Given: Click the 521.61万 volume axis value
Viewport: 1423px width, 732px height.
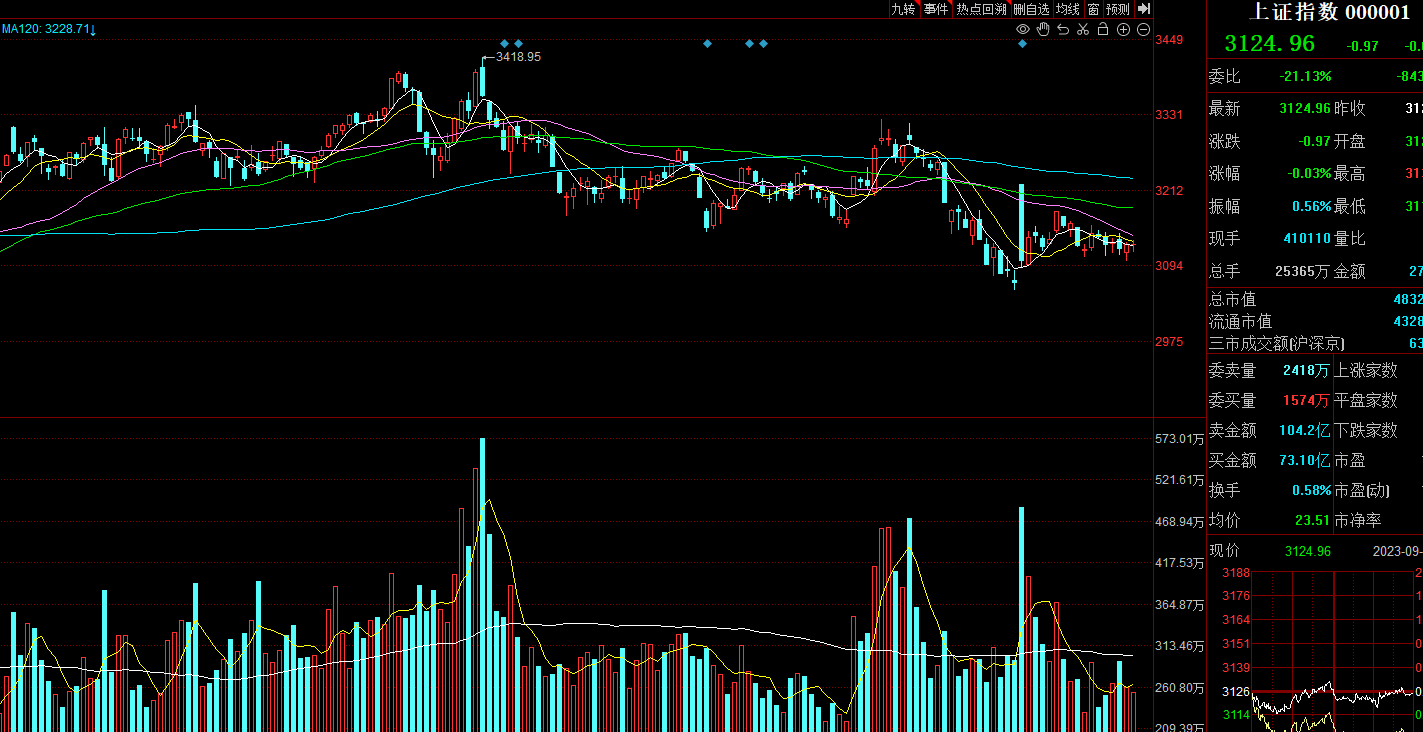Looking at the screenshot, I should click(x=1179, y=480).
